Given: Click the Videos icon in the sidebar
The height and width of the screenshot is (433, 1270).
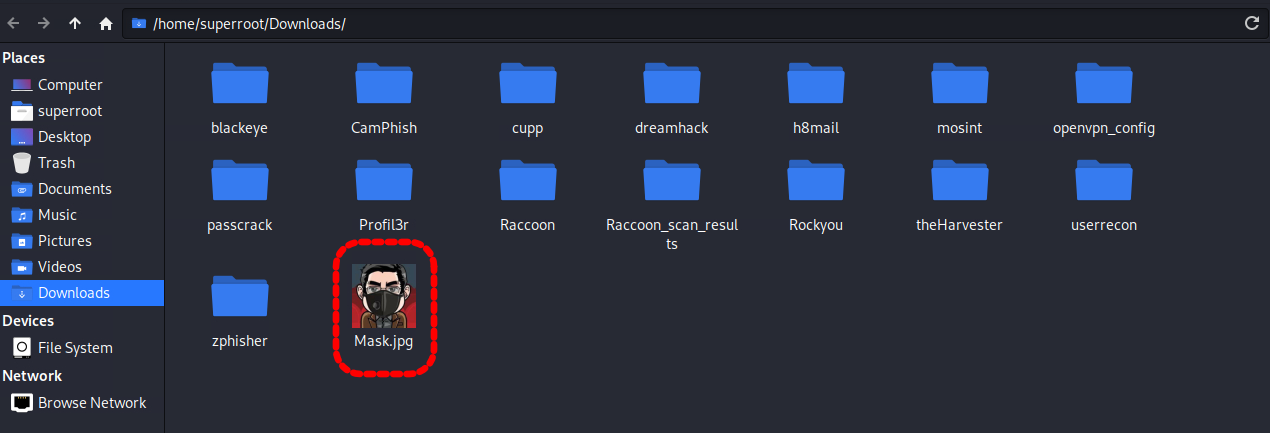Looking at the screenshot, I should [x=22, y=267].
